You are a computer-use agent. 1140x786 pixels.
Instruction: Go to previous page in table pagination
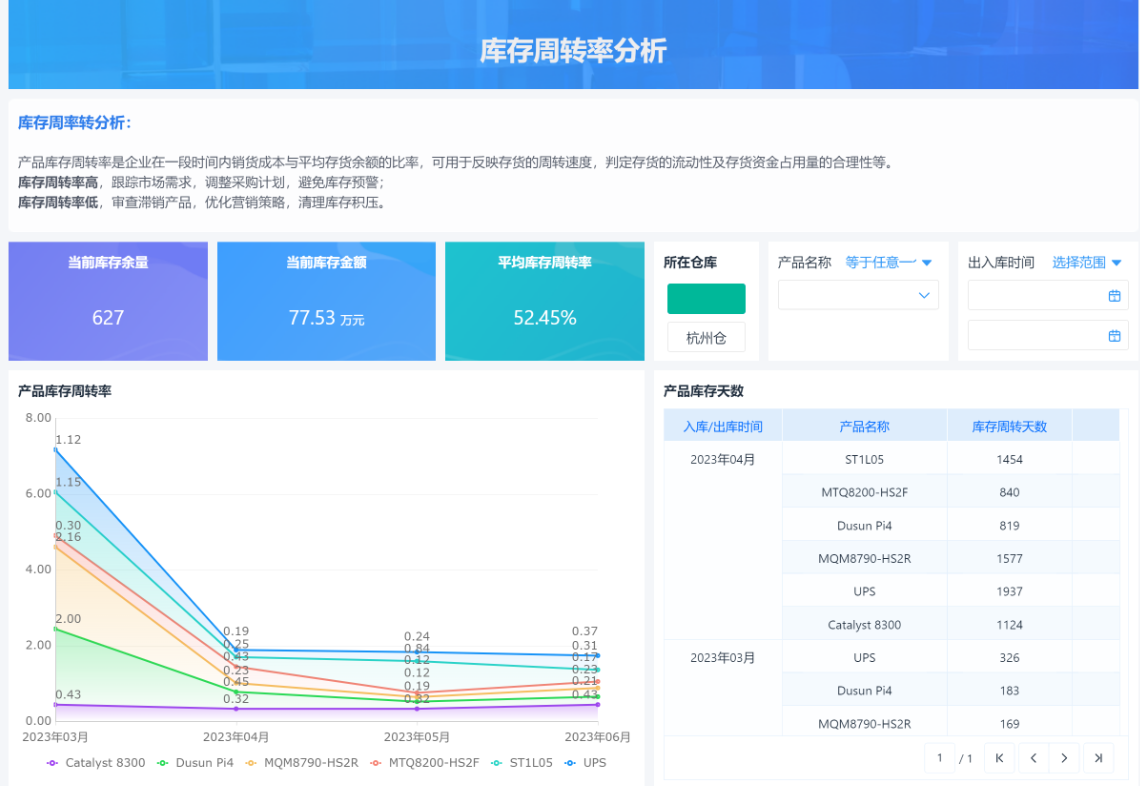click(1032, 758)
